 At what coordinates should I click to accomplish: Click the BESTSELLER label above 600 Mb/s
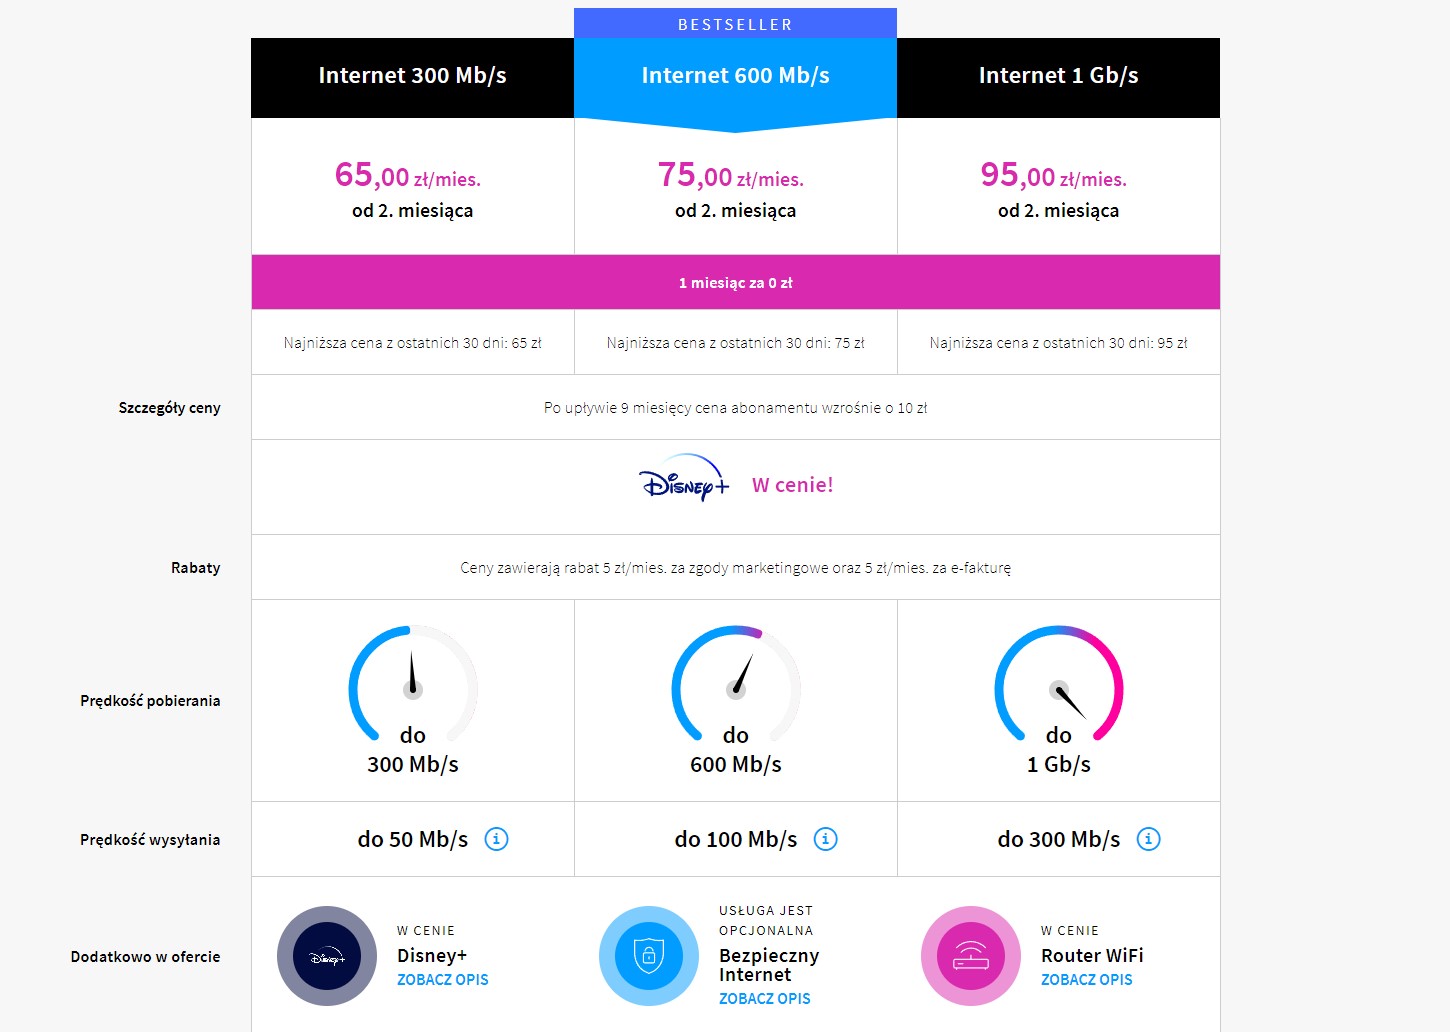(736, 24)
